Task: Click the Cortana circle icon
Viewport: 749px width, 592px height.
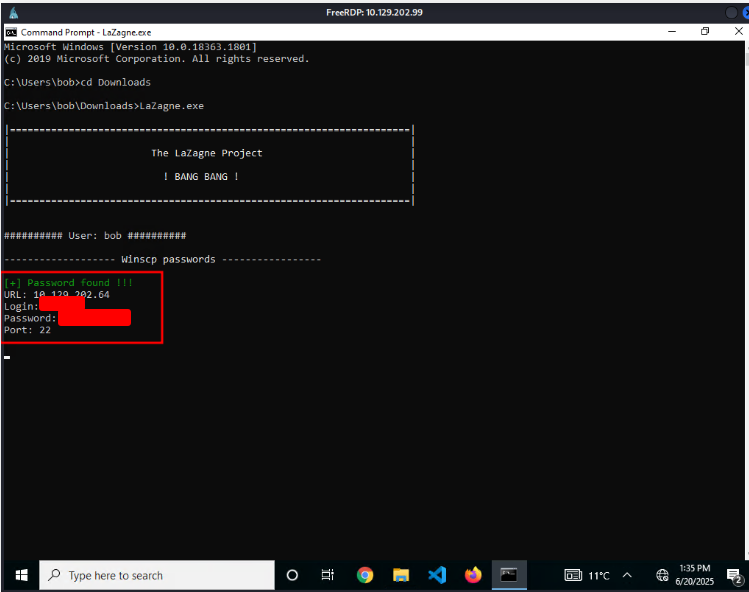Action: click(292, 575)
